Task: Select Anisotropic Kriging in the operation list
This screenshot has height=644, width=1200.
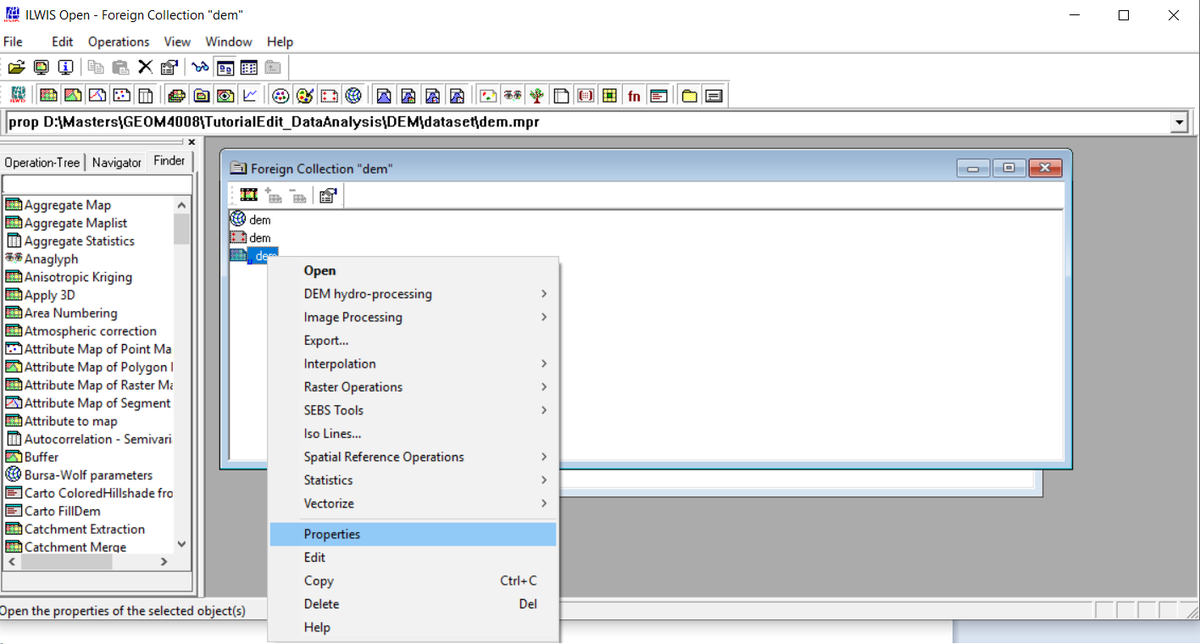Action: tap(78, 277)
